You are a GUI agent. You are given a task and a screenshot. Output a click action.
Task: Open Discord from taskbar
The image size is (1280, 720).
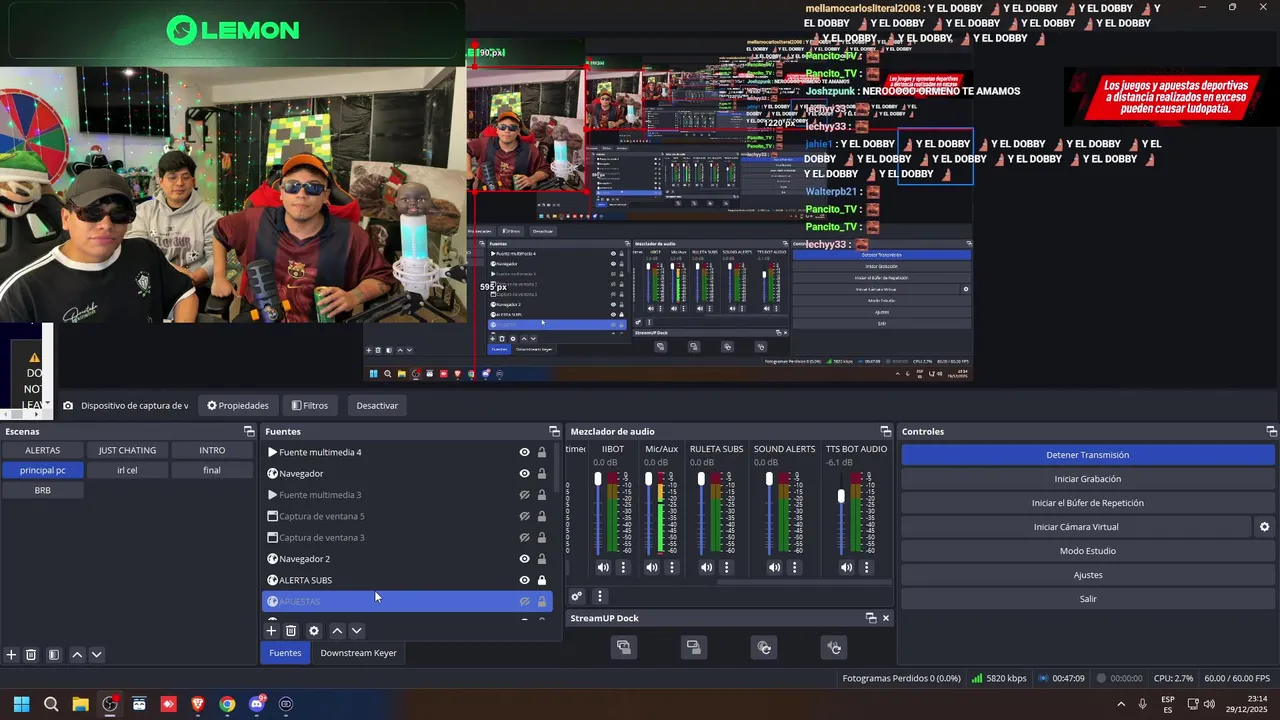[257, 704]
